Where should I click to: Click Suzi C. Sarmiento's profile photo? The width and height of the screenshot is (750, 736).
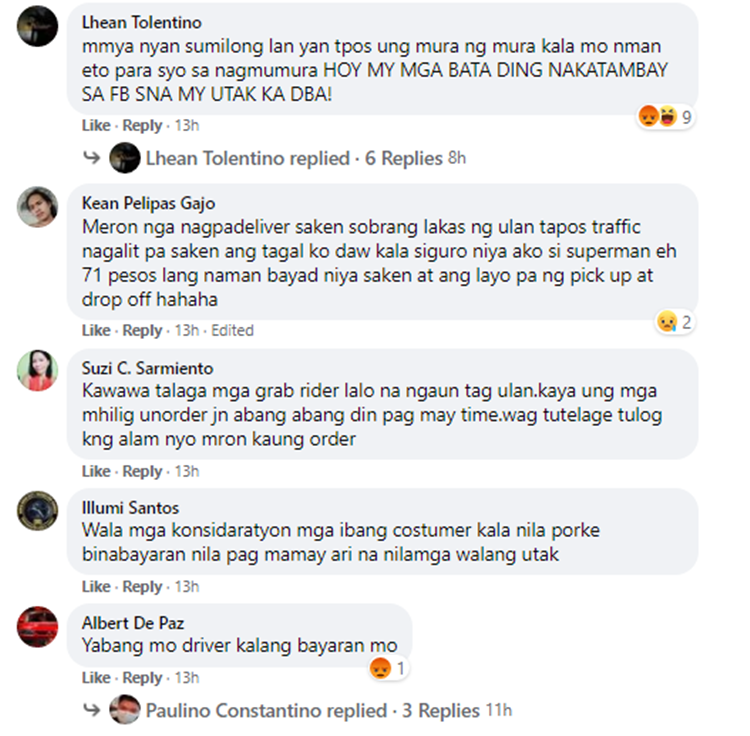37,370
